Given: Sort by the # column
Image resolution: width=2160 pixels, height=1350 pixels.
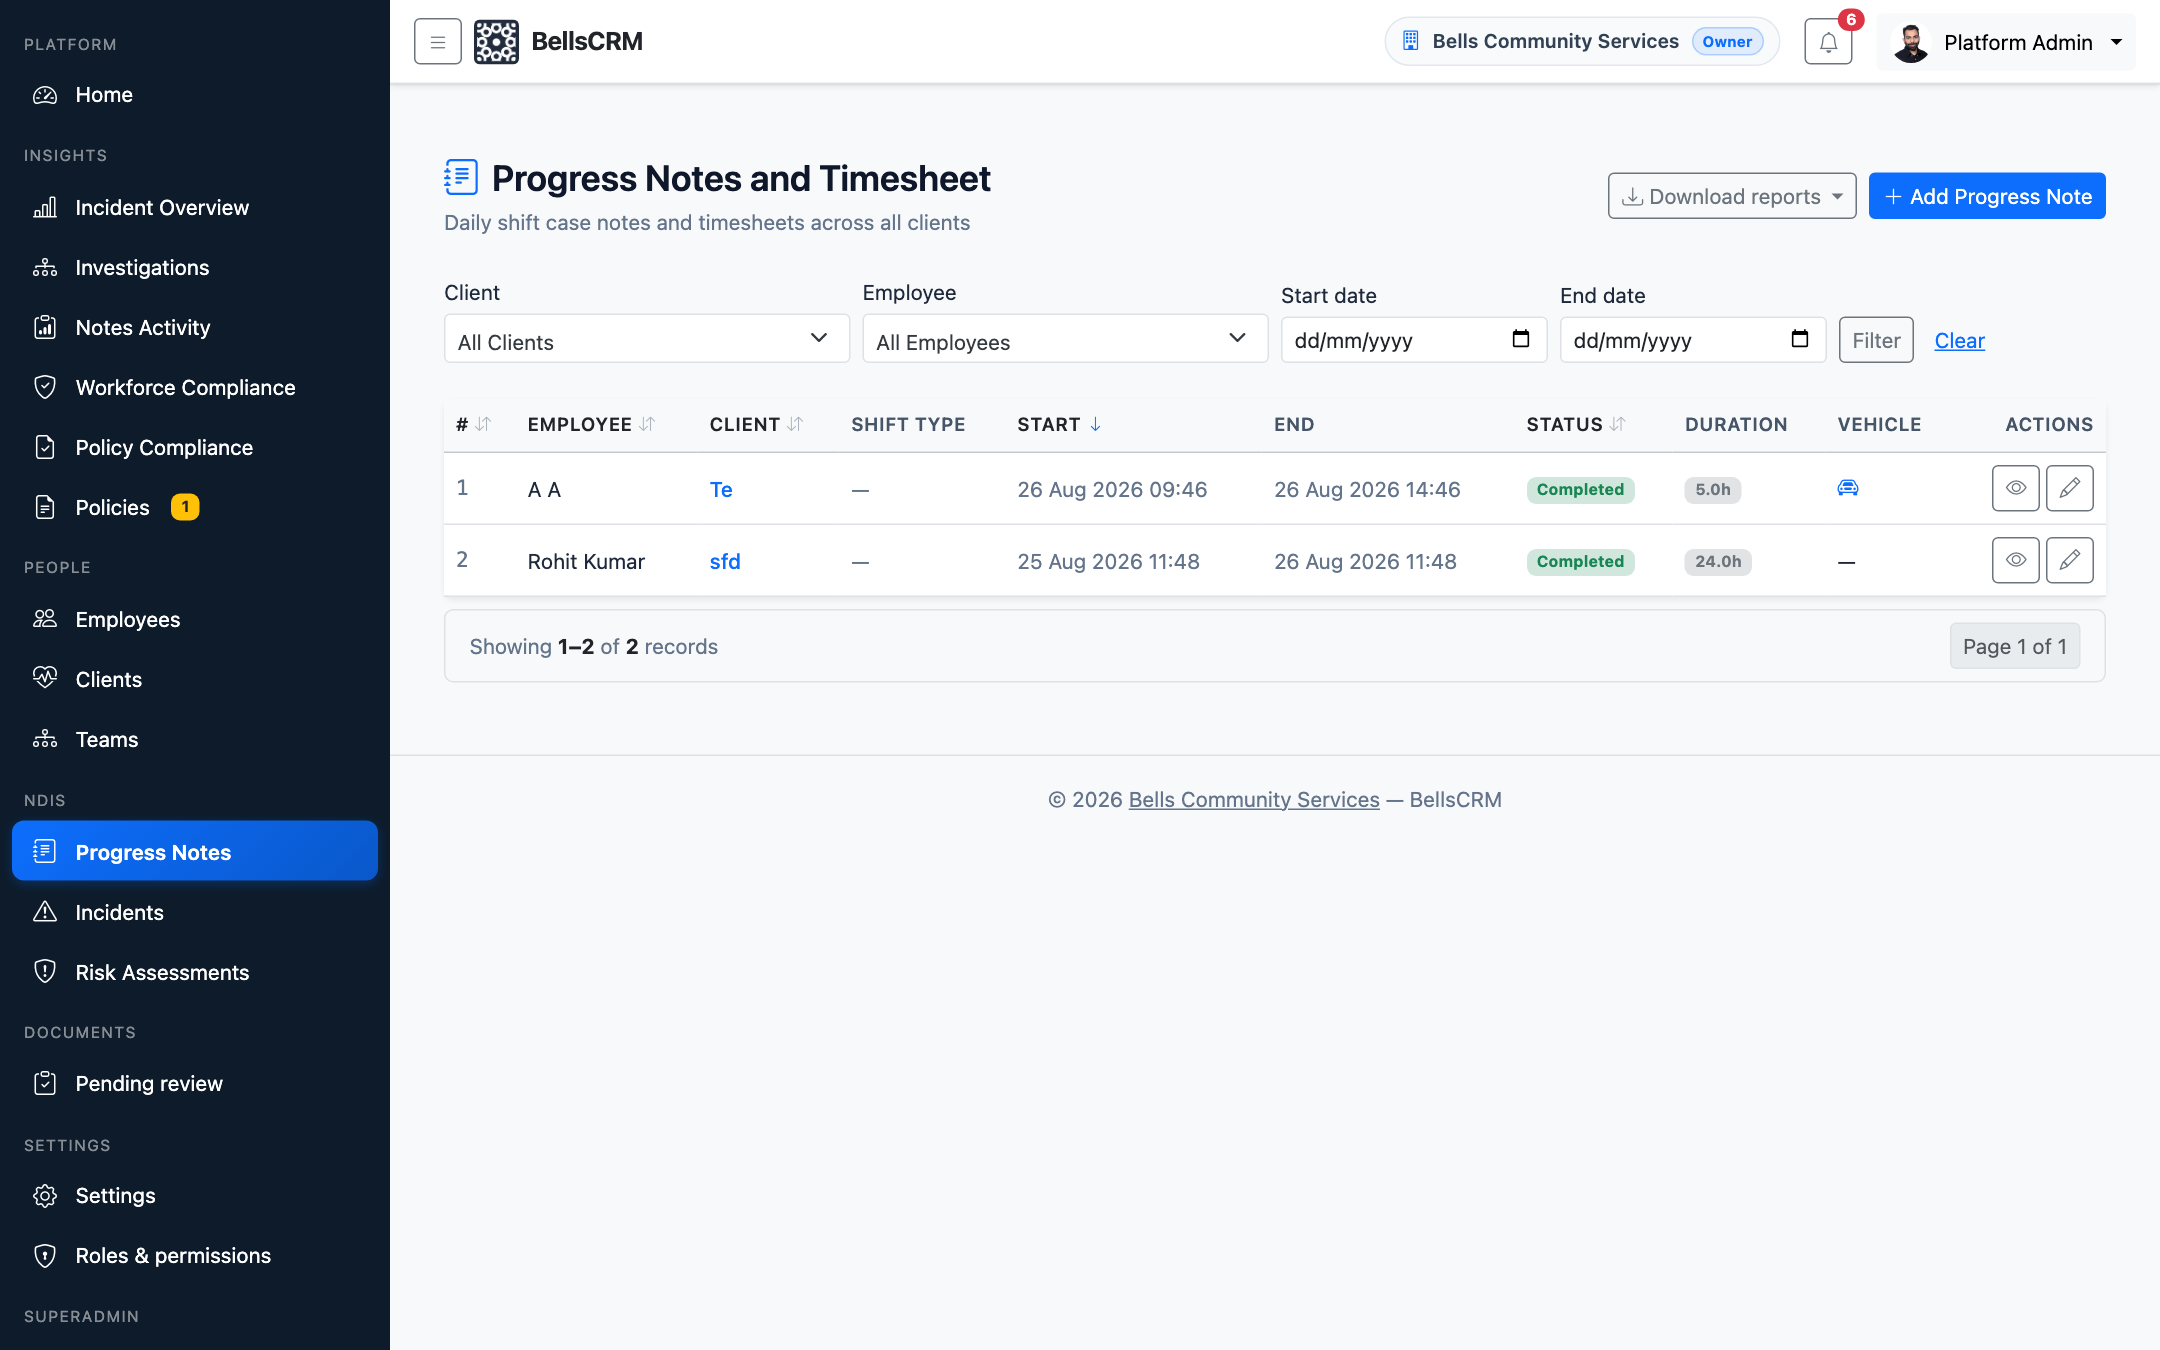Looking at the screenshot, I should pos(473,424).
